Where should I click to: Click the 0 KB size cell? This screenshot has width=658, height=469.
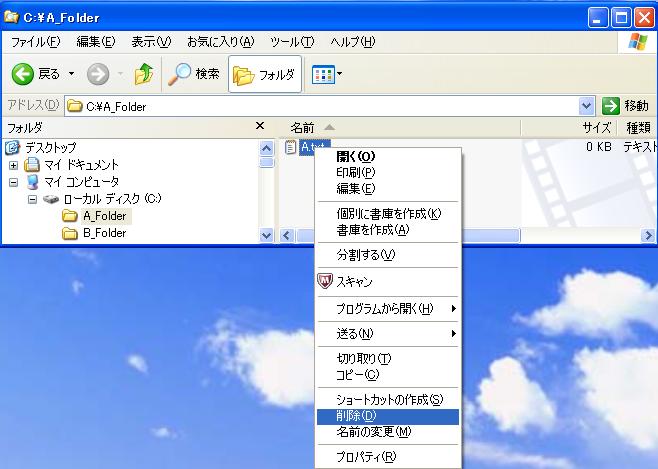coord(598,147)
